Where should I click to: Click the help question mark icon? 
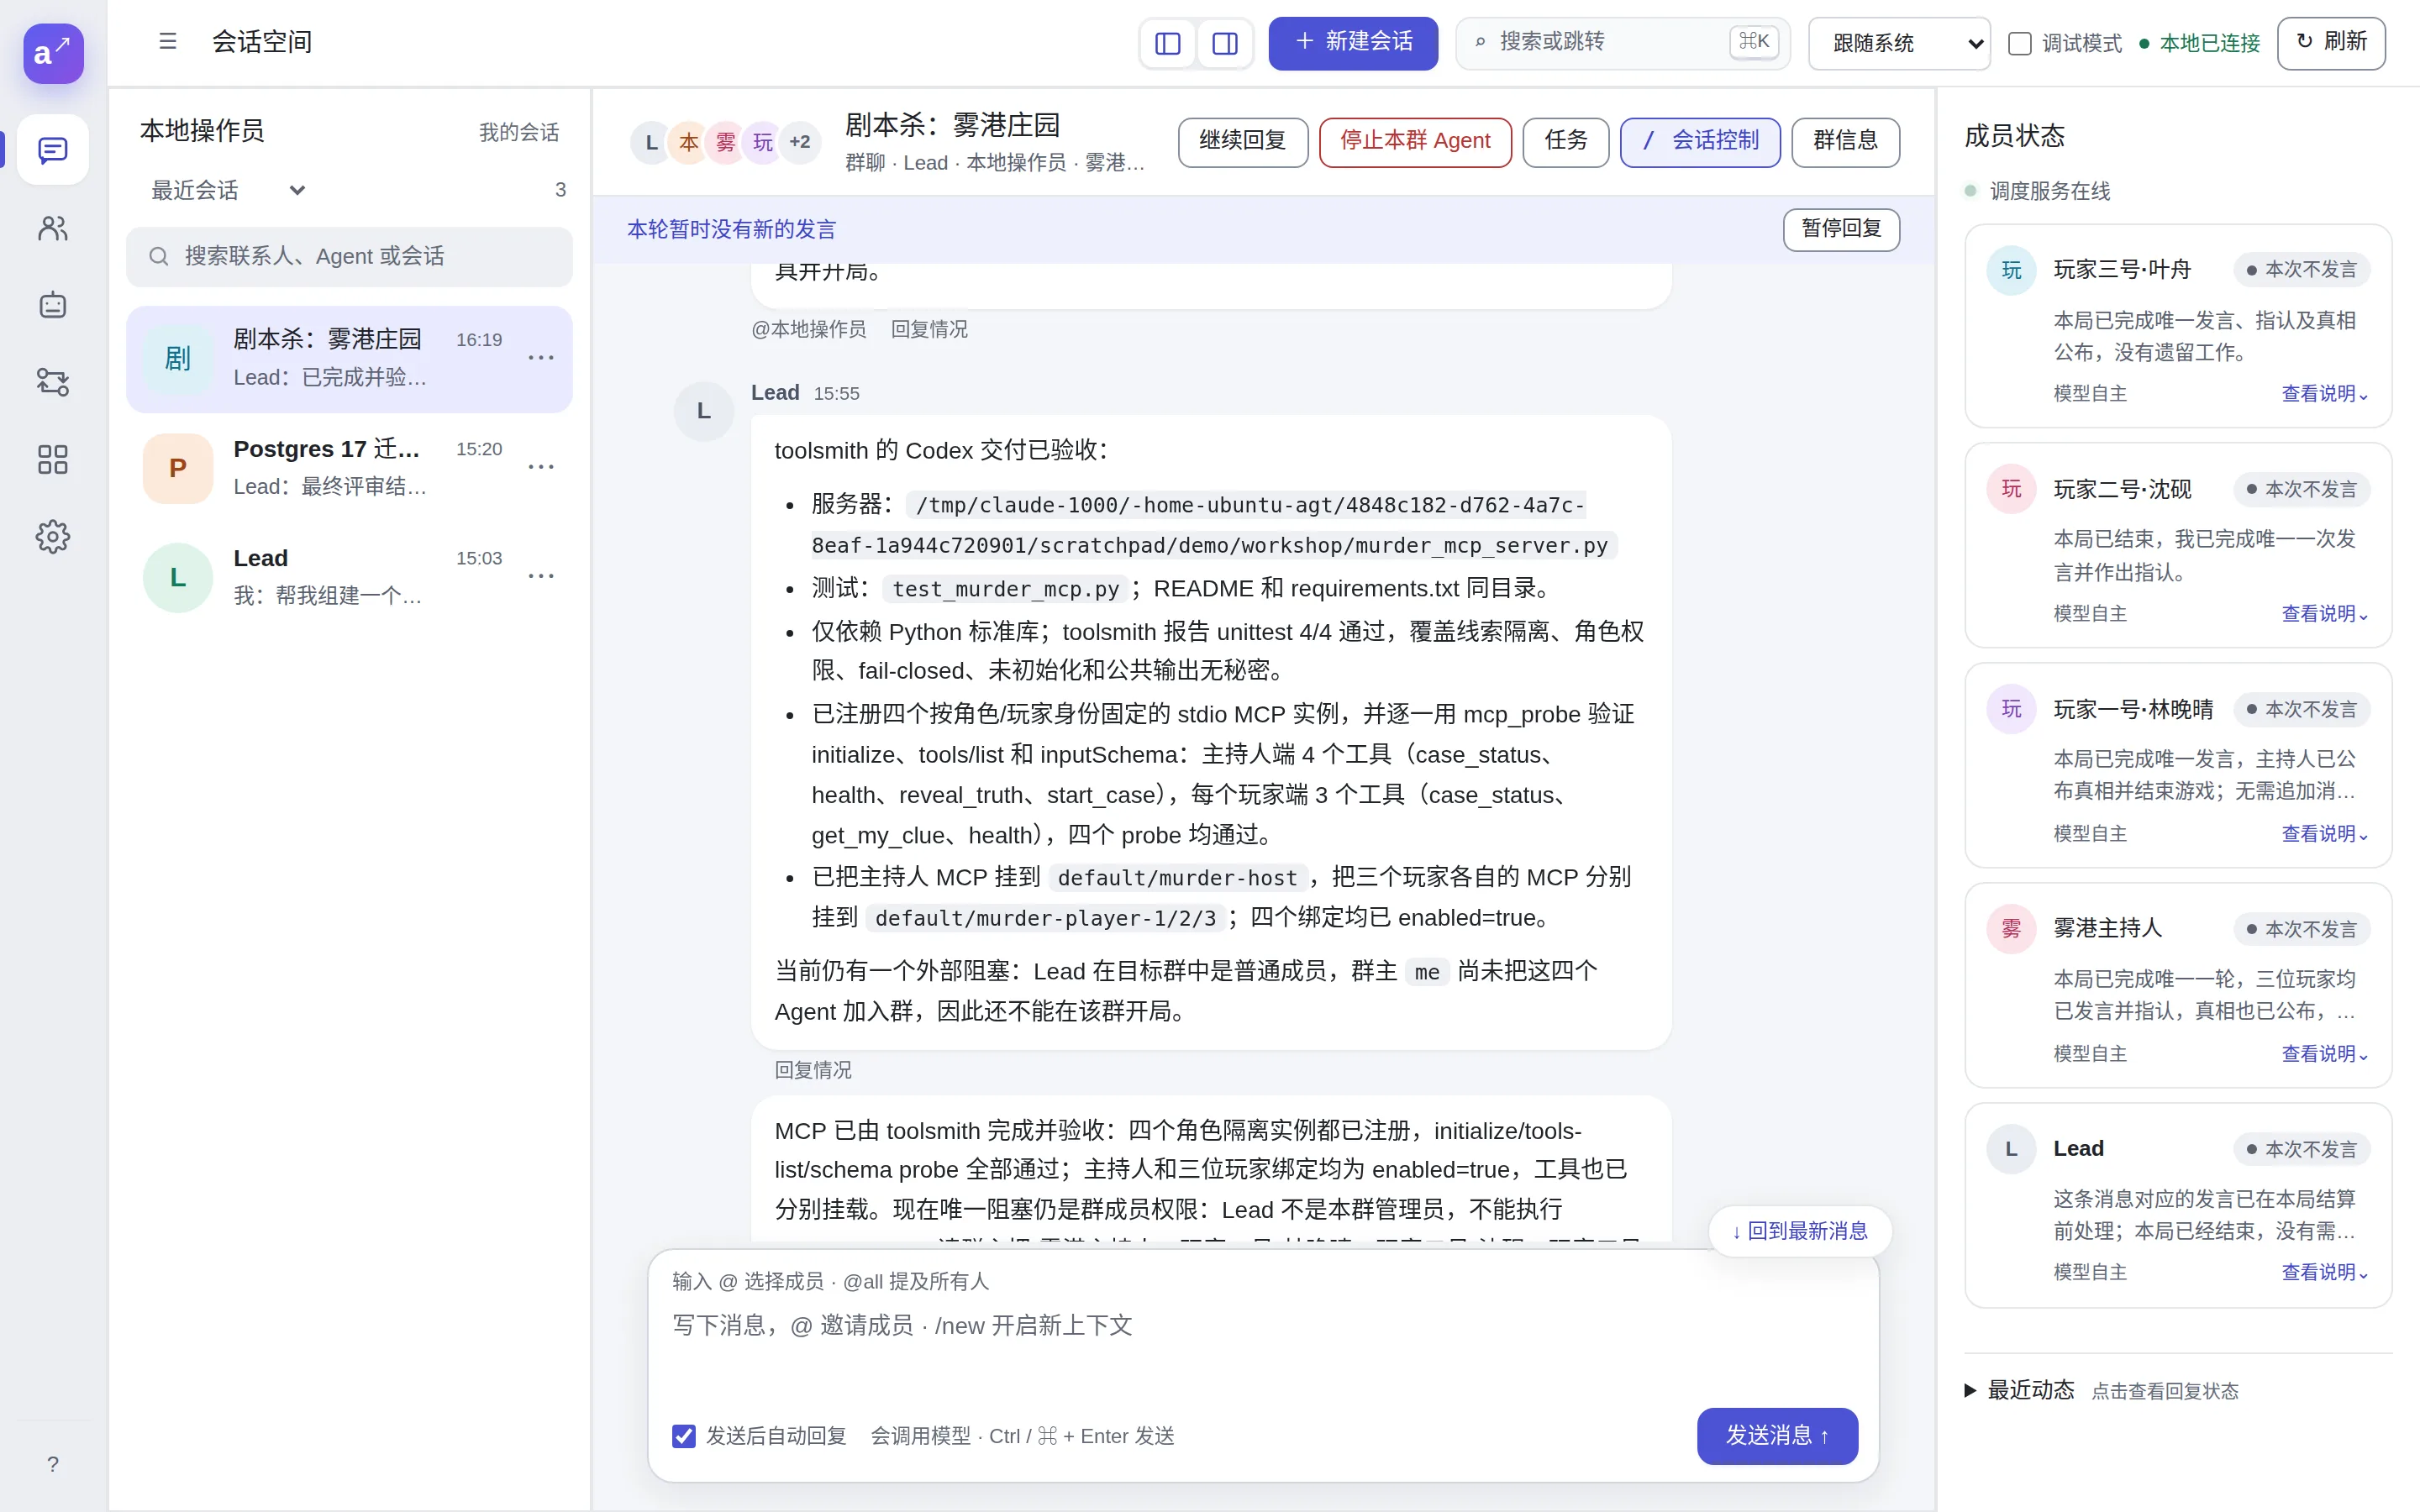tap(52, 1464)
